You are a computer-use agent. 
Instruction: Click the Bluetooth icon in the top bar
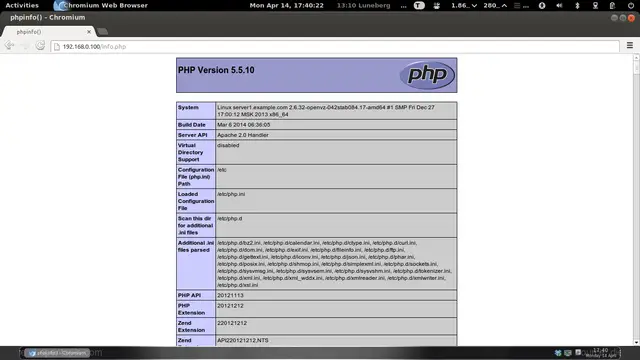click(577, 5)
